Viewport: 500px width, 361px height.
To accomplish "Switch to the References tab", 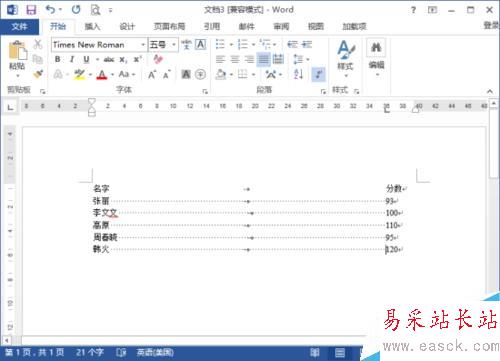I will coord(212,27).
